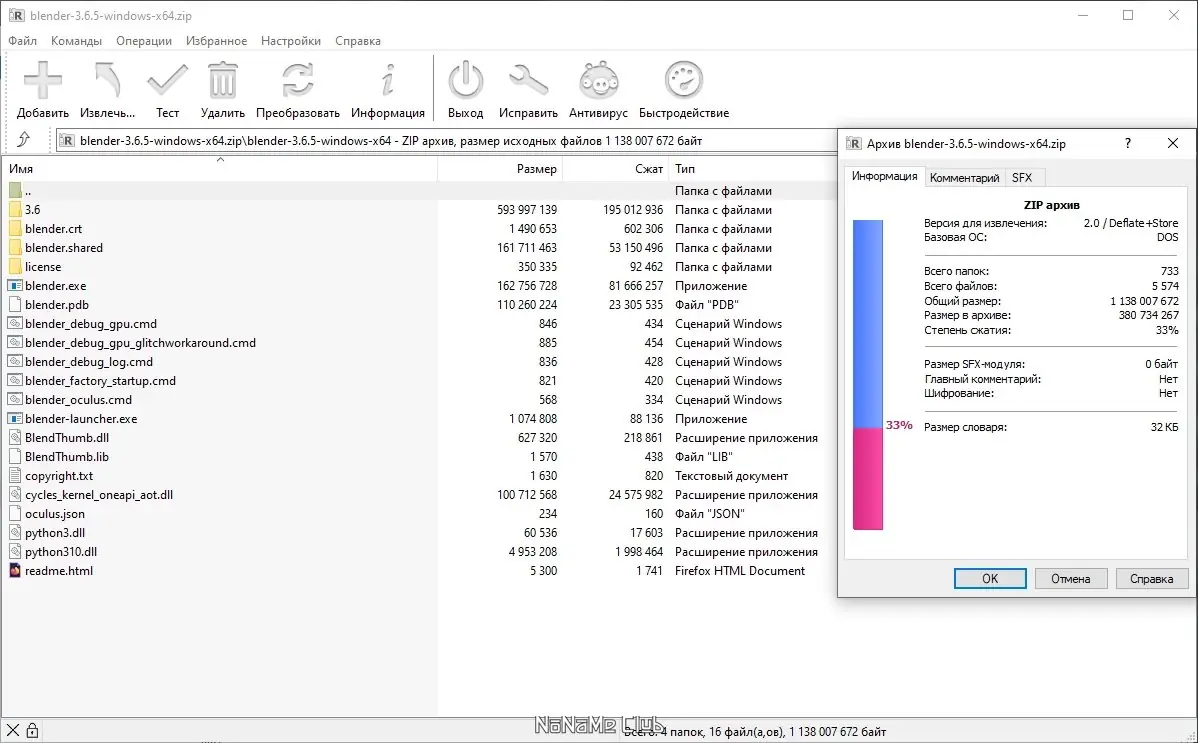Viewport: 1198px width, 743px height.
Task: Click packed size value 195 012 936
Action: click(x=633, y=209)
